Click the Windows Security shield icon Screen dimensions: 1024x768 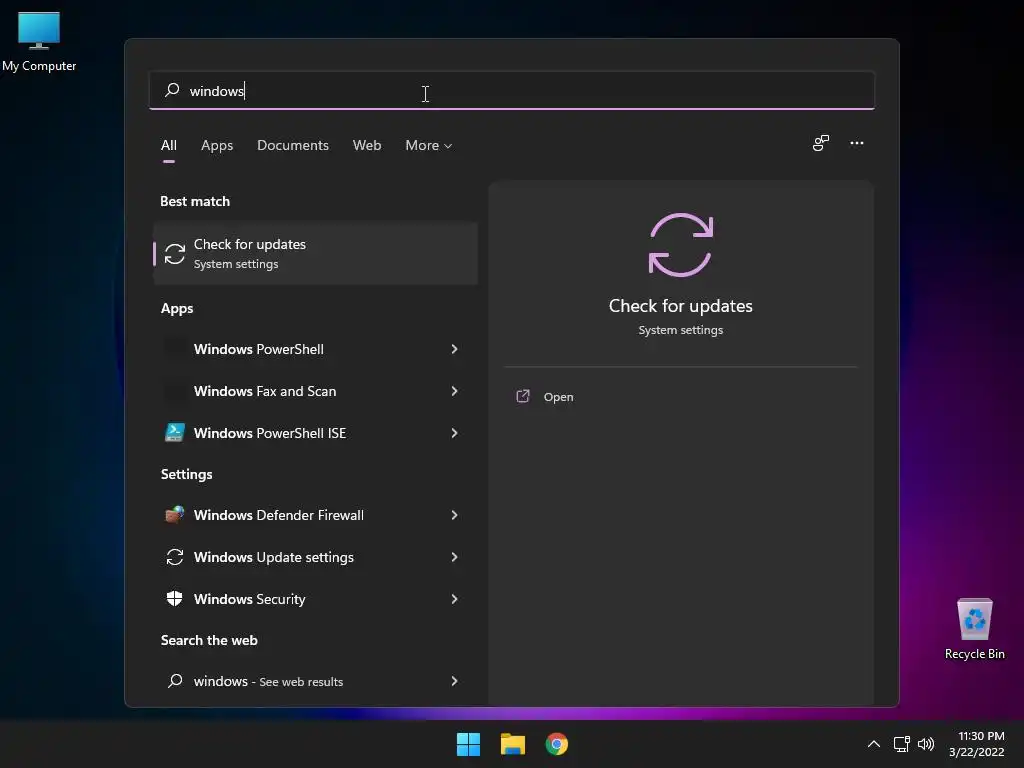pyautogui.click(x=174, y=598)
